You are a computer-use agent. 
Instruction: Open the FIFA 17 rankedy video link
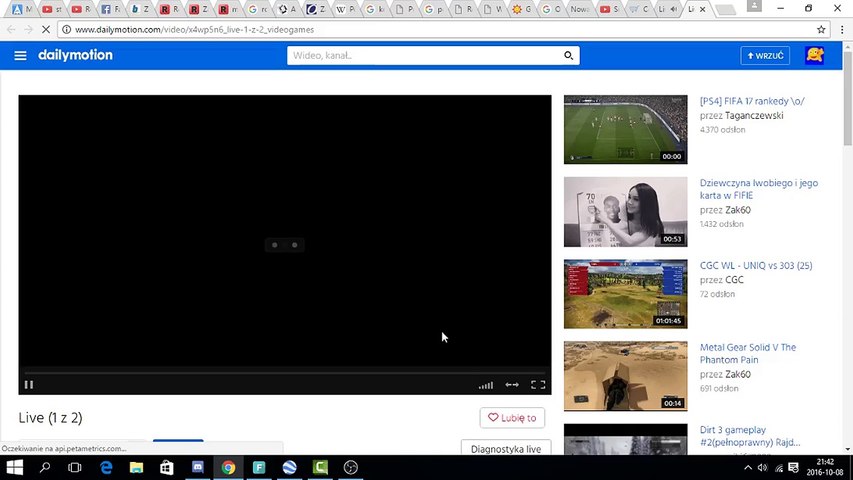coord(752,101)
